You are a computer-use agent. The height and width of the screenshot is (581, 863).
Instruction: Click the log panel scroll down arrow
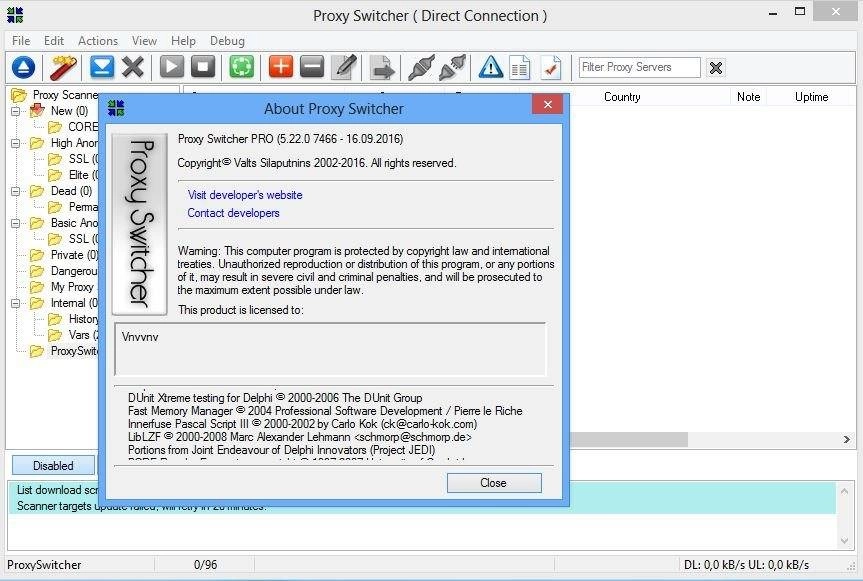click(x=844, y=541)
